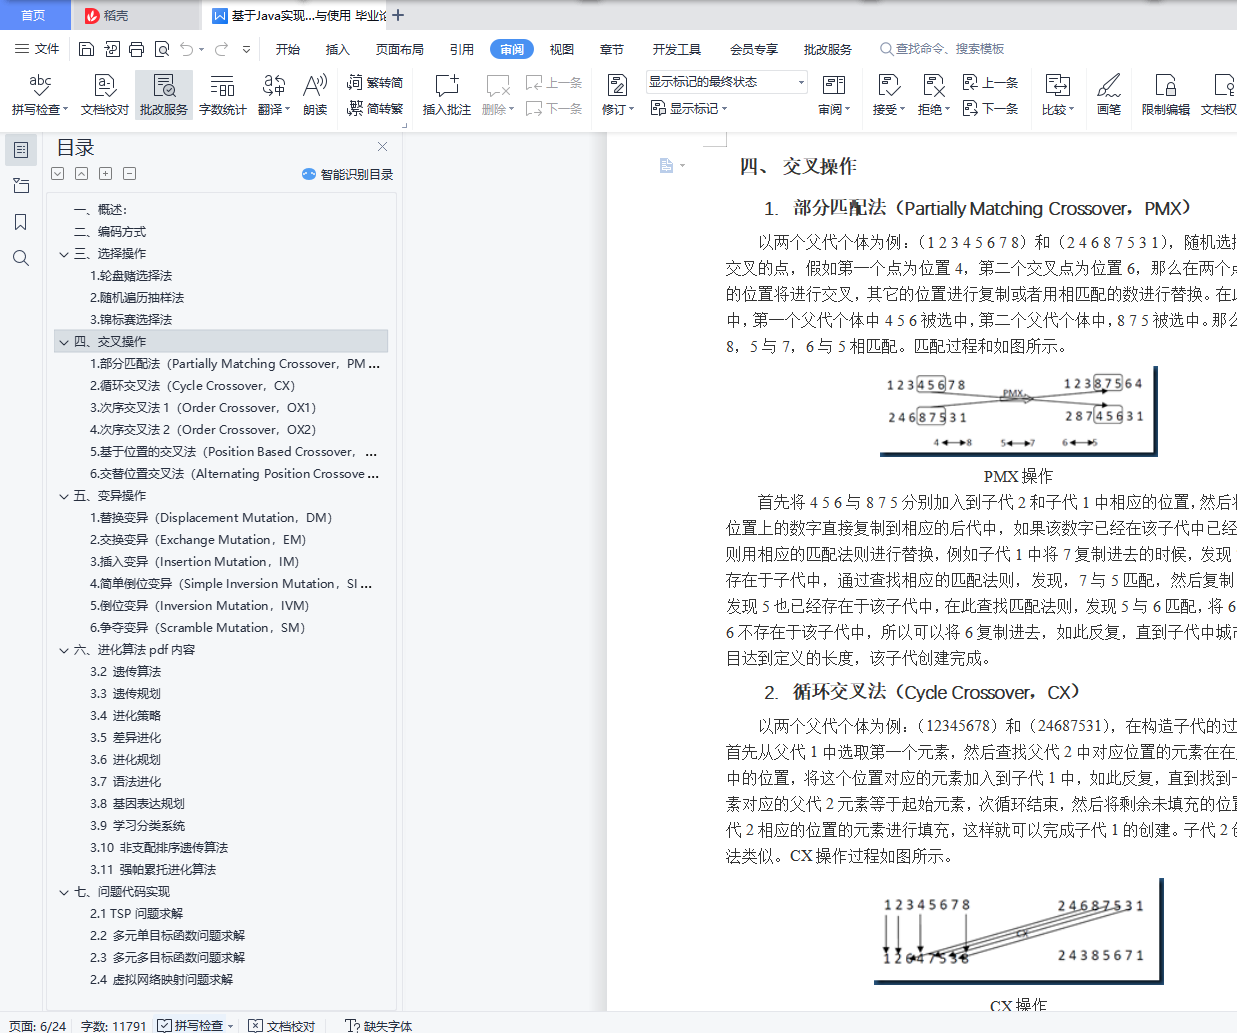Screen dimensions: 1237x1033
Task: Open a new document tab with plus
Action: (x=399, y=15)
